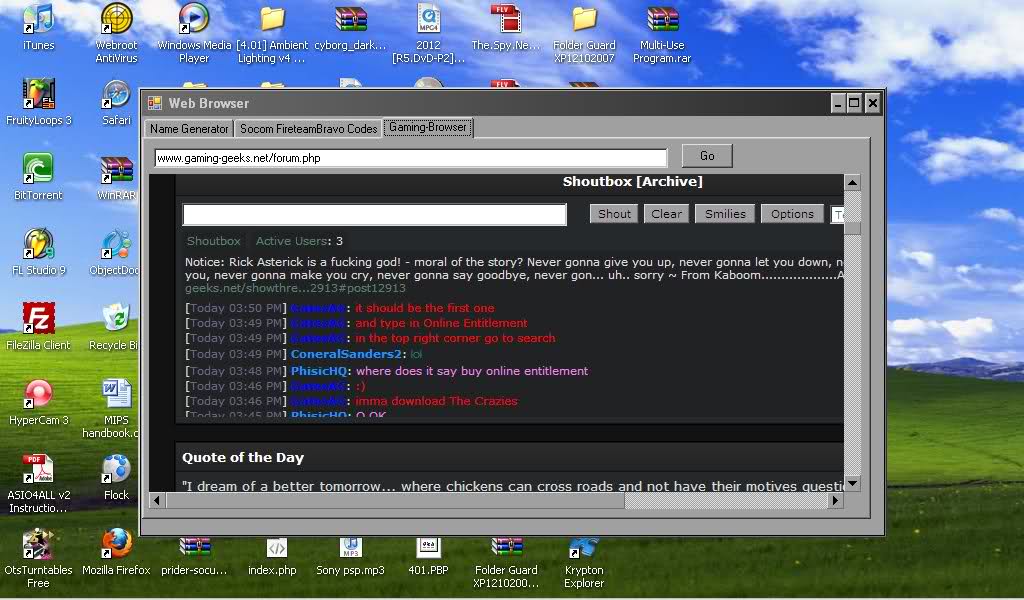Select the ObjectDock desktop shortcut
Viewport: 1024px width, 600px height.
(115, 251)
